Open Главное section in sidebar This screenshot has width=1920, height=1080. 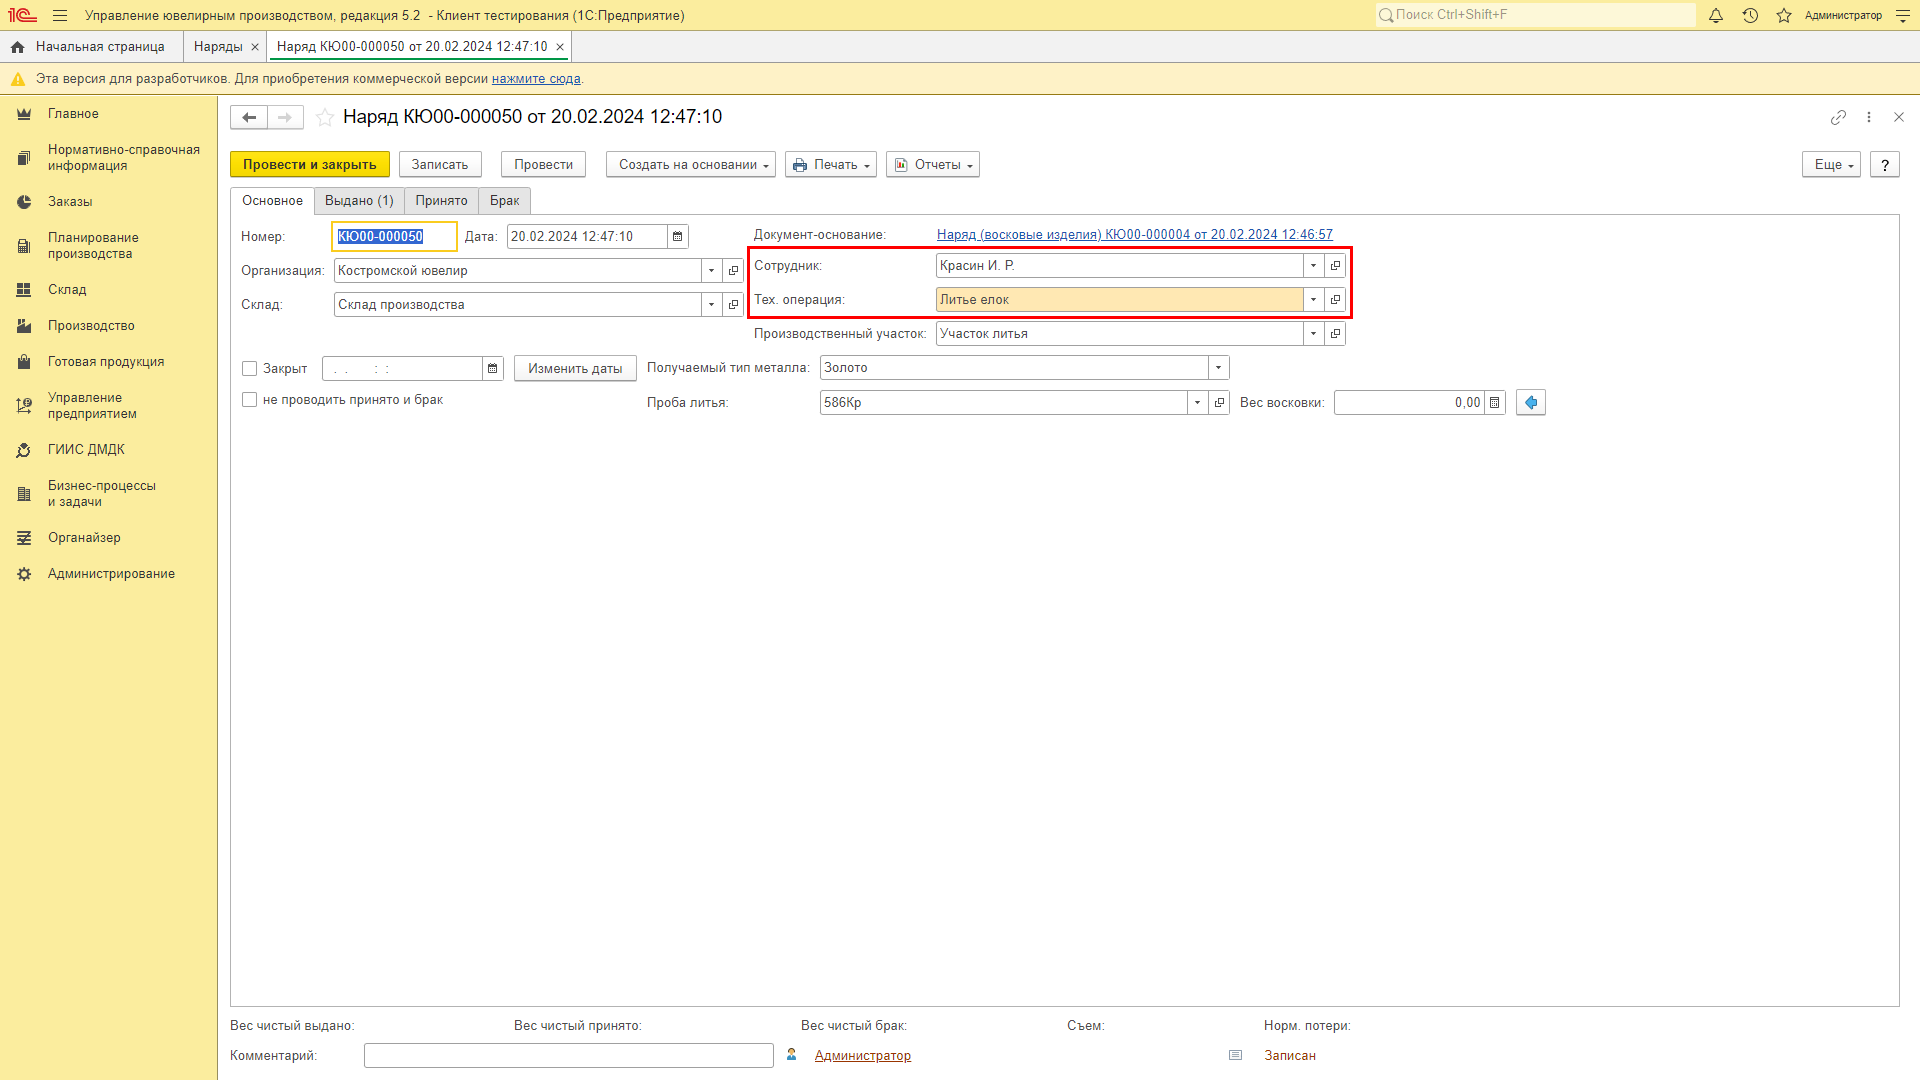click(73, 114)
